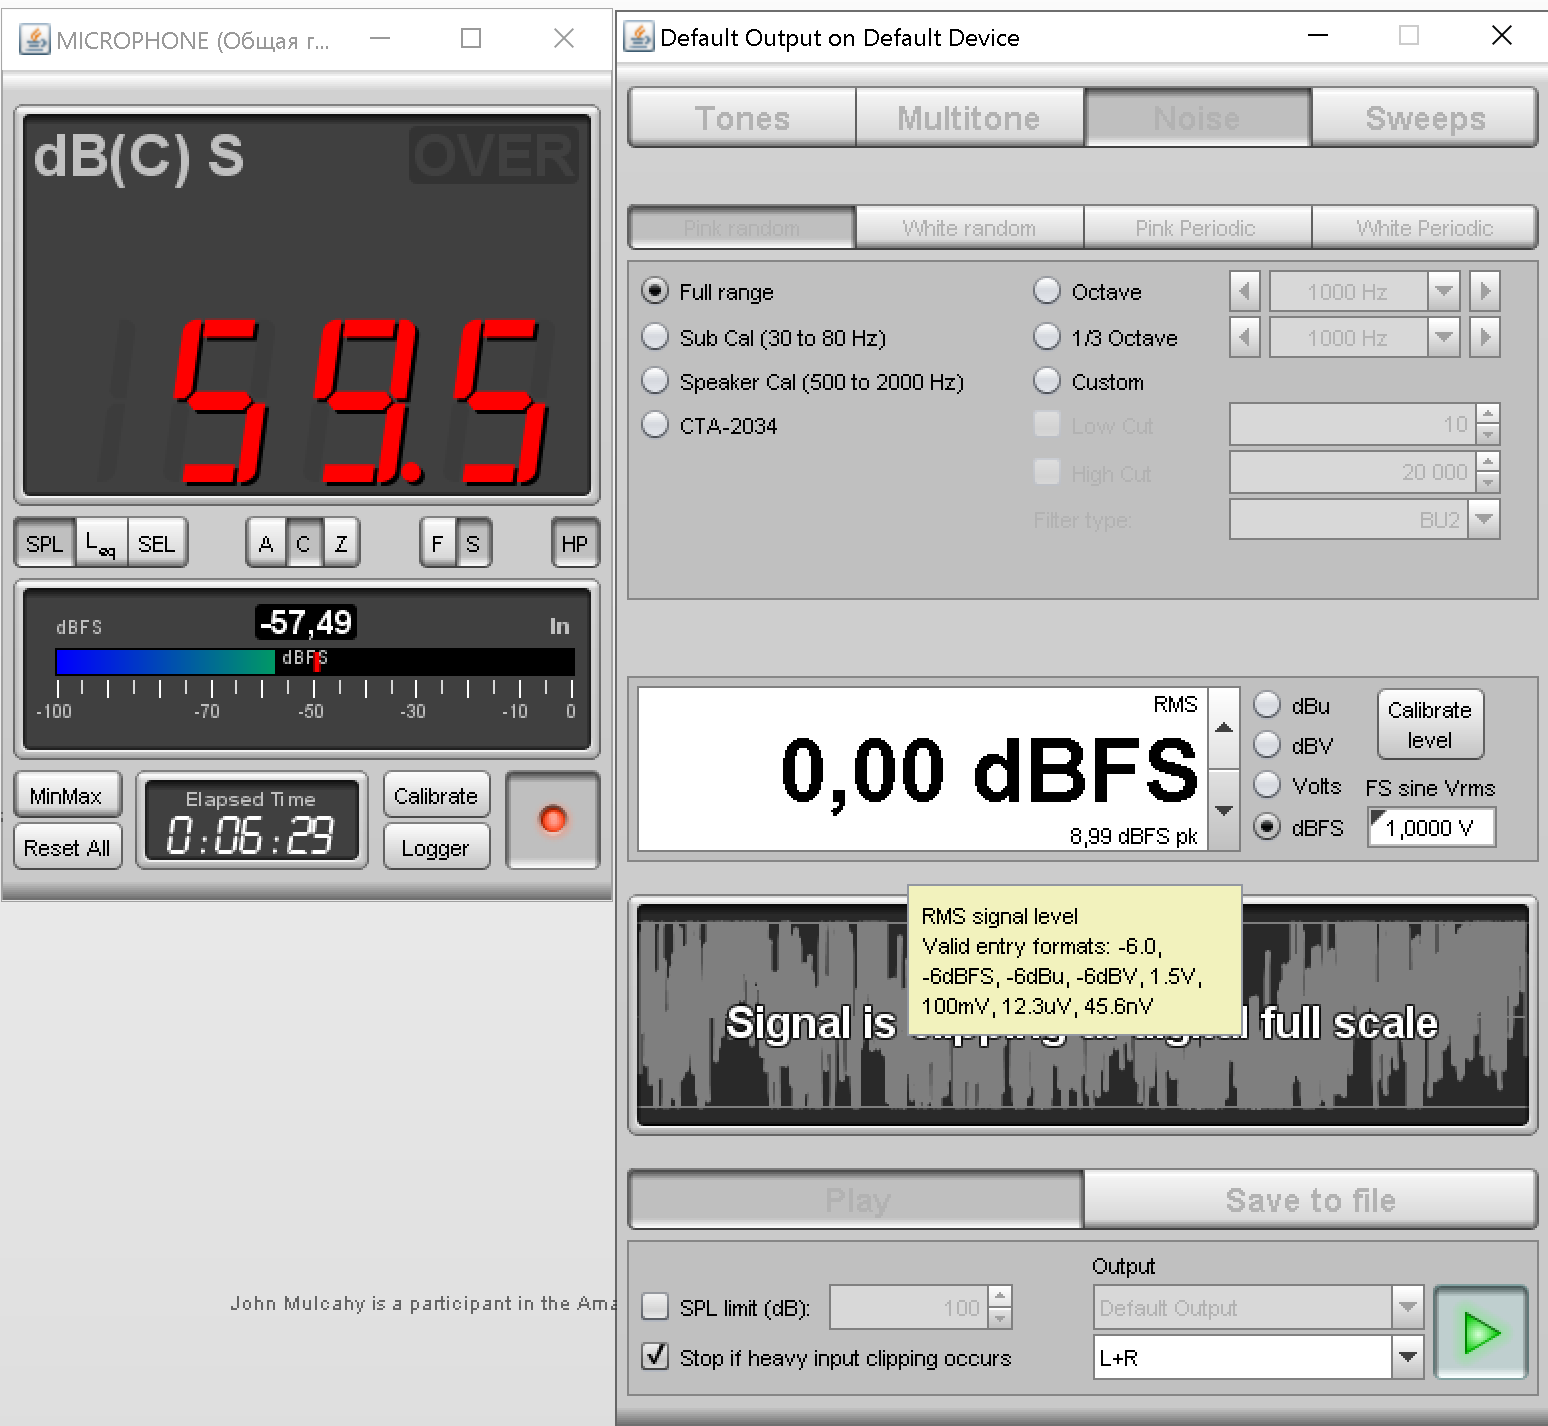Select A weighting on the SPL meter
The height and width of the screenshot is (1426, 1548).
point(266,544)
